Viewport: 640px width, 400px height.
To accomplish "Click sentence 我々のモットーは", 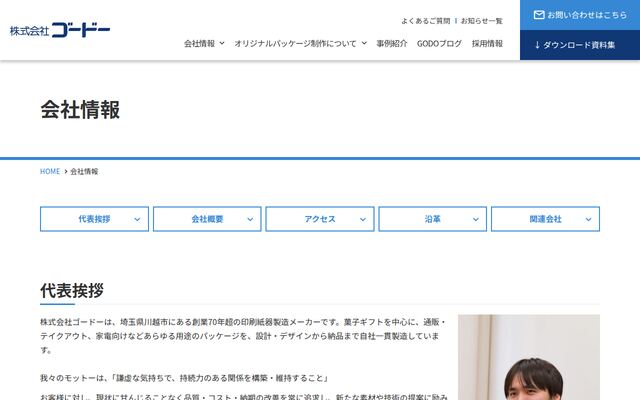I will (x=184, y=378).
